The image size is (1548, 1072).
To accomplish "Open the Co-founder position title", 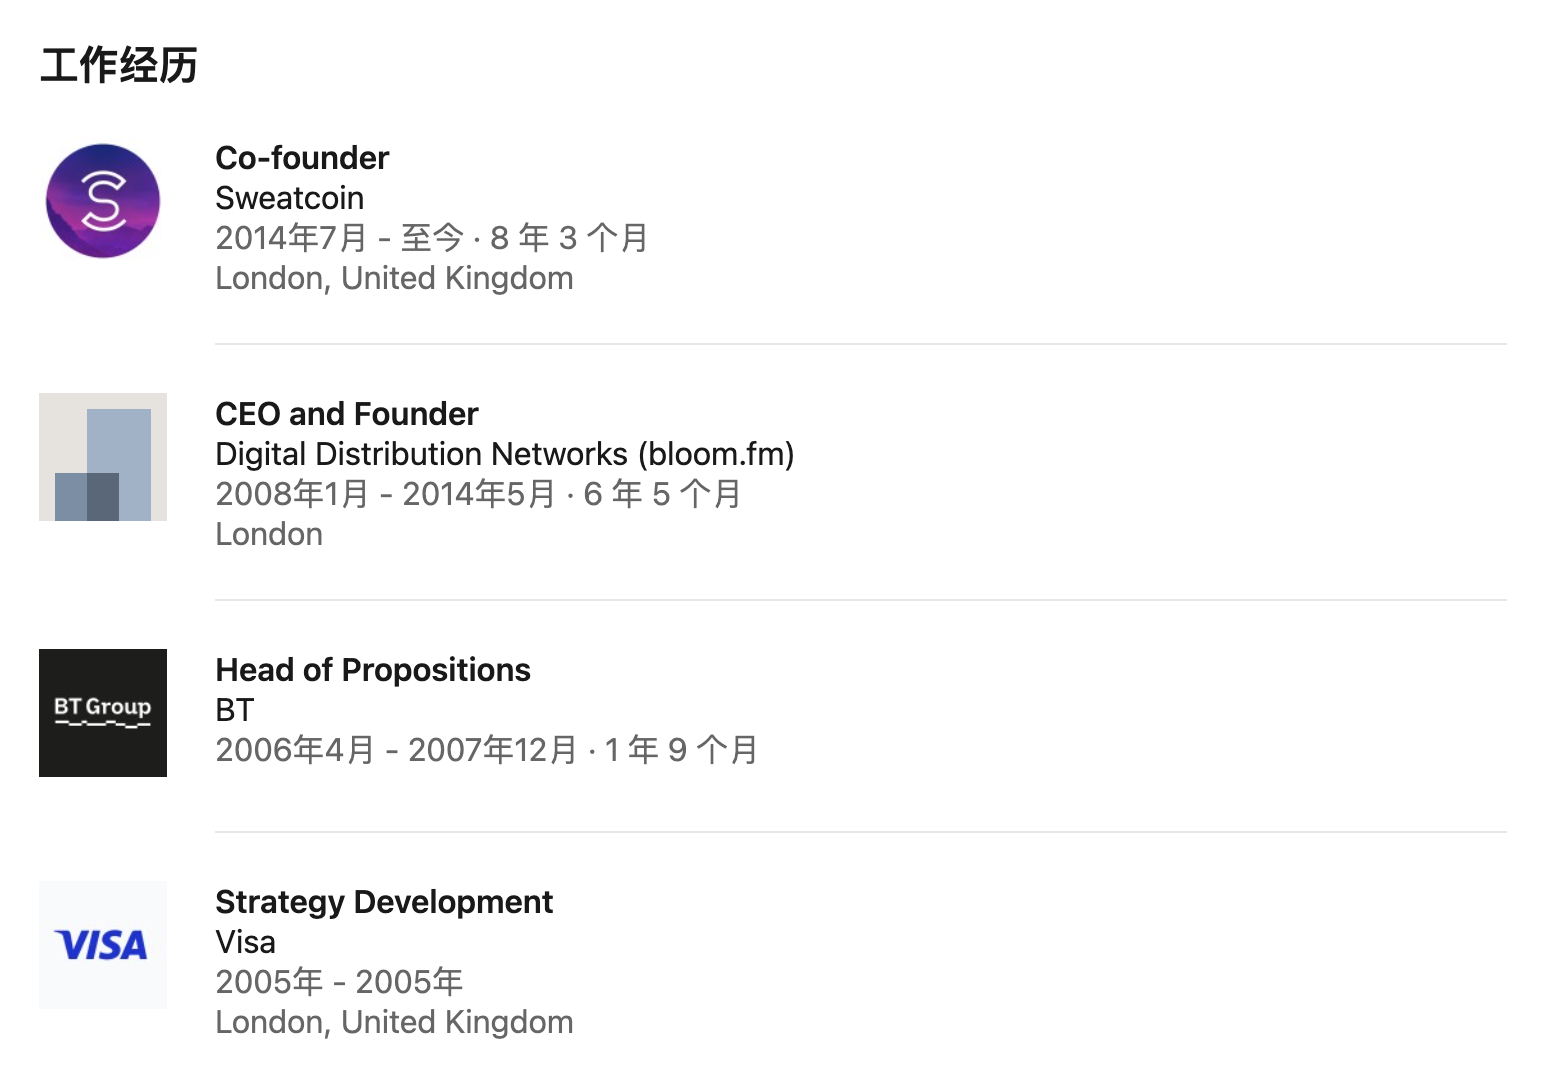I will [302, 158].
